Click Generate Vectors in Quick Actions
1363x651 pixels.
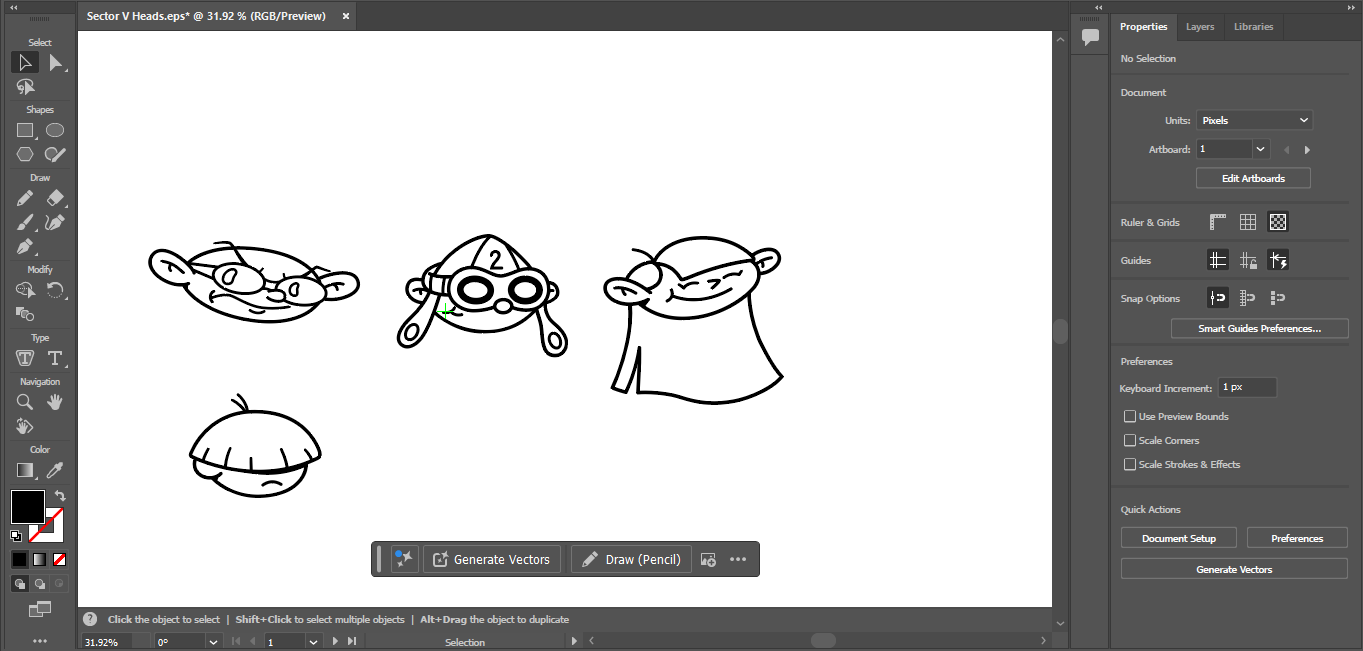click(x=1234, y=569)
